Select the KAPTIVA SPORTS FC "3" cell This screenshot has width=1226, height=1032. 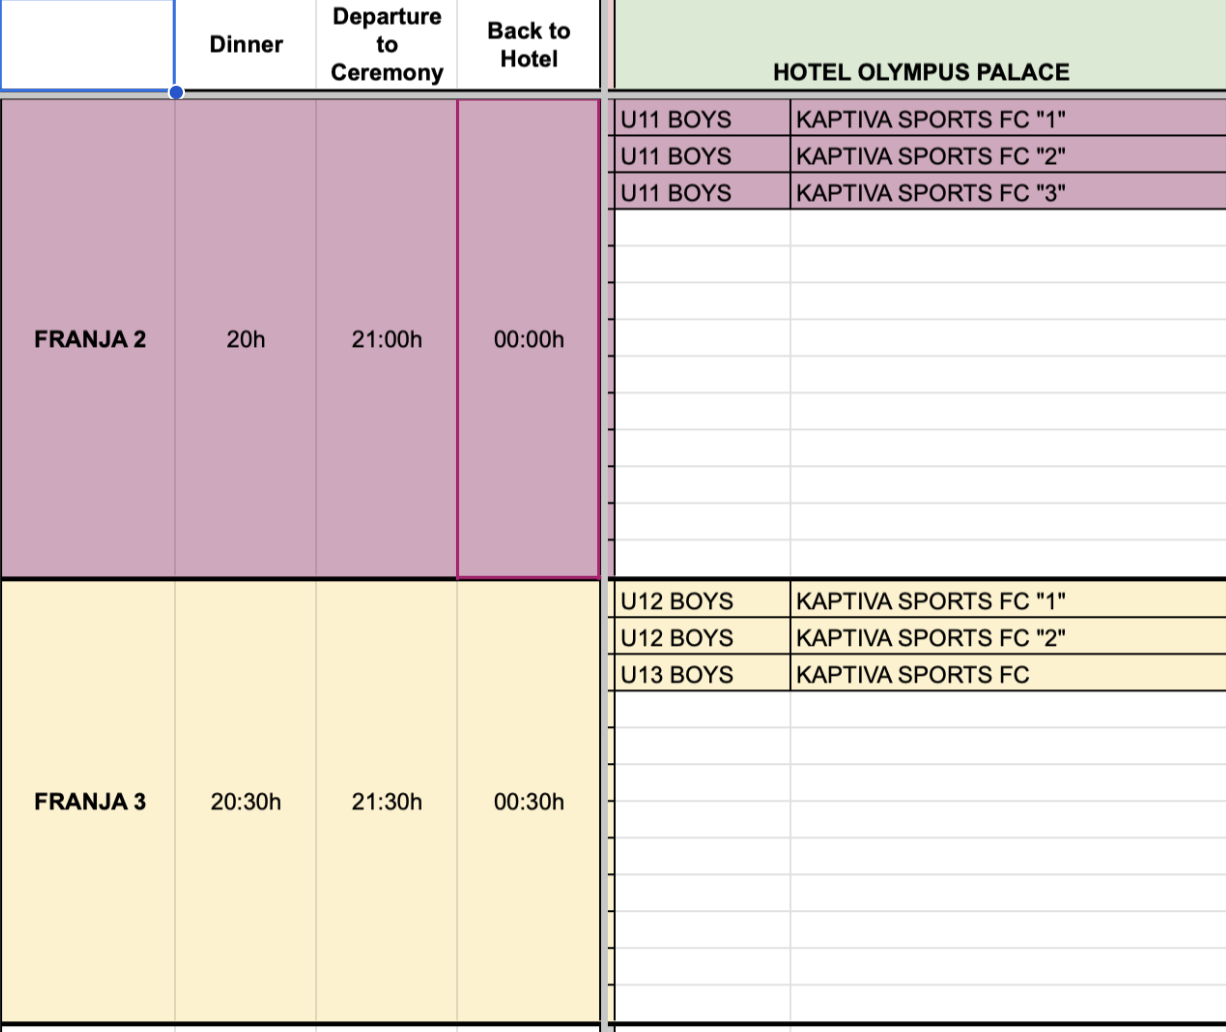pos(1008,192)
